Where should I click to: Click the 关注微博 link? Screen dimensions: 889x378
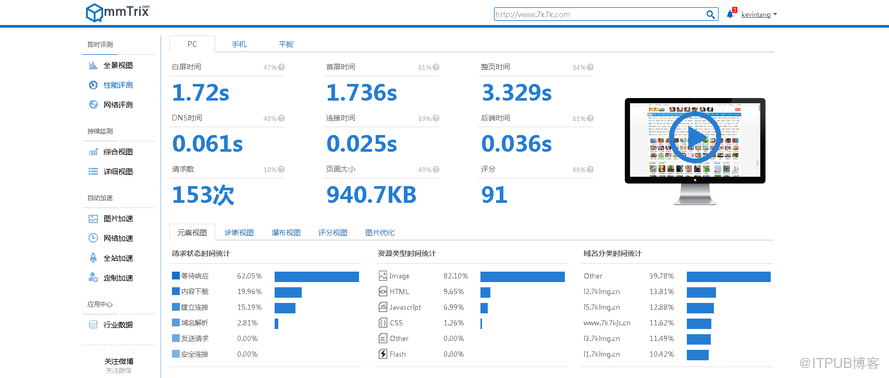point(118,361)
